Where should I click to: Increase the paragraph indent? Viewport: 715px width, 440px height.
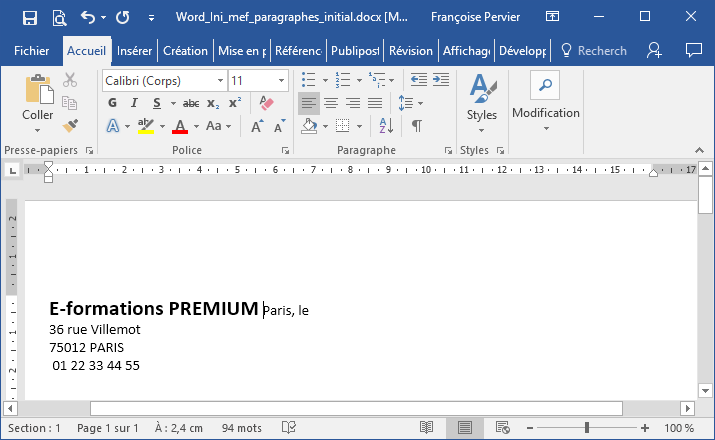442,80
